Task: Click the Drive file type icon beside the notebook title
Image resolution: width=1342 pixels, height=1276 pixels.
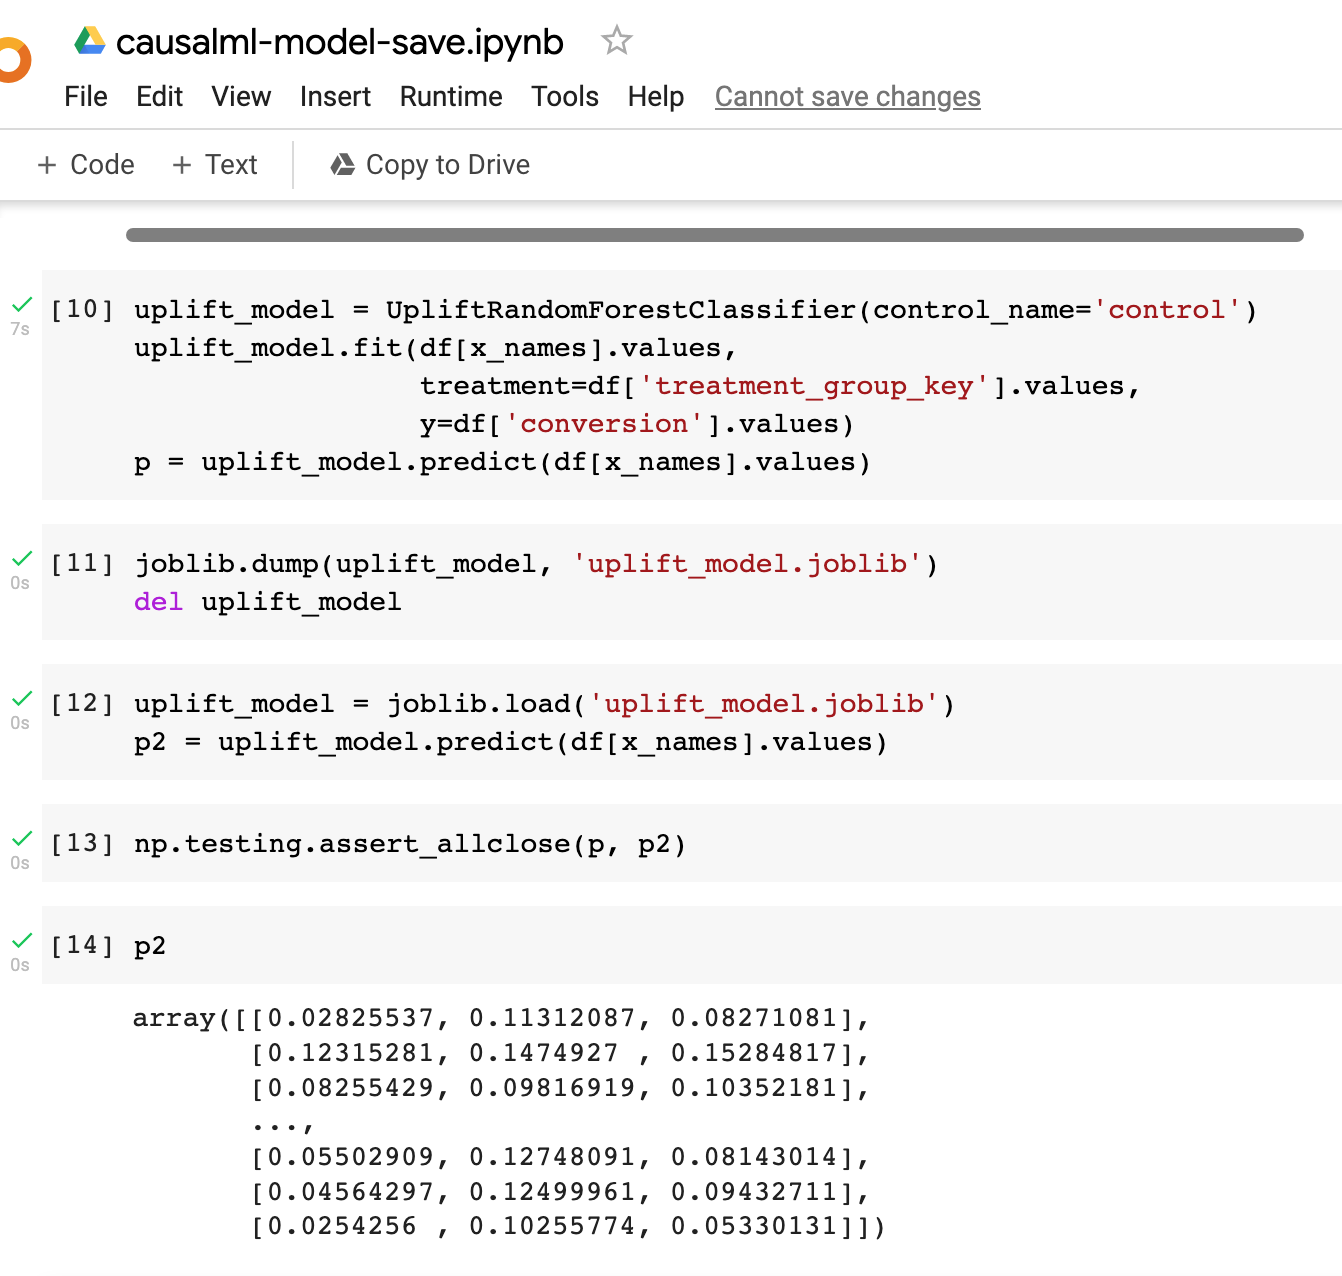Action: point(88,41)
